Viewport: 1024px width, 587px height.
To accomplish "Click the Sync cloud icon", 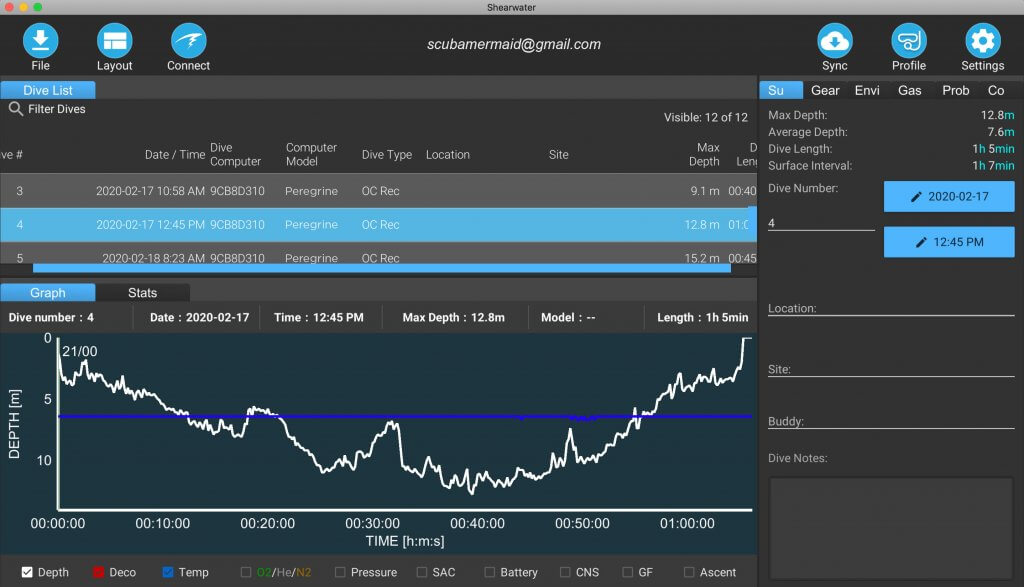I will tap(835, 40).
